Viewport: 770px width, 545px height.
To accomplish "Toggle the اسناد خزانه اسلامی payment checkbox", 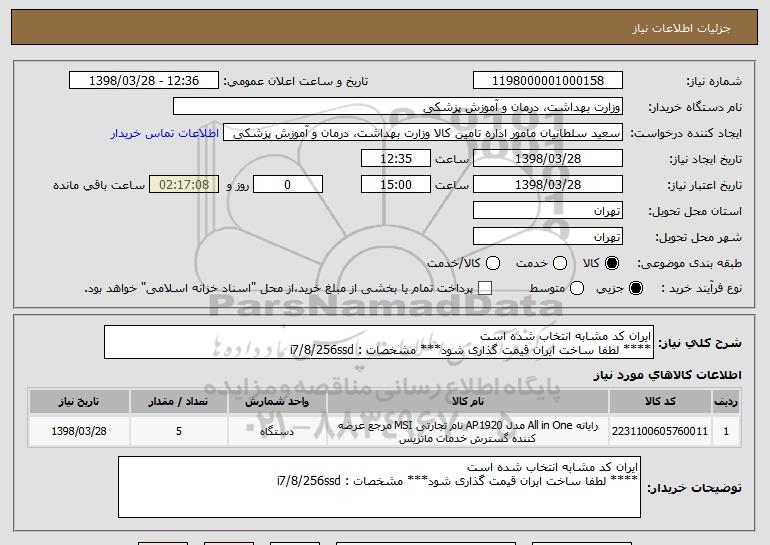I will [x=485, y=288].
